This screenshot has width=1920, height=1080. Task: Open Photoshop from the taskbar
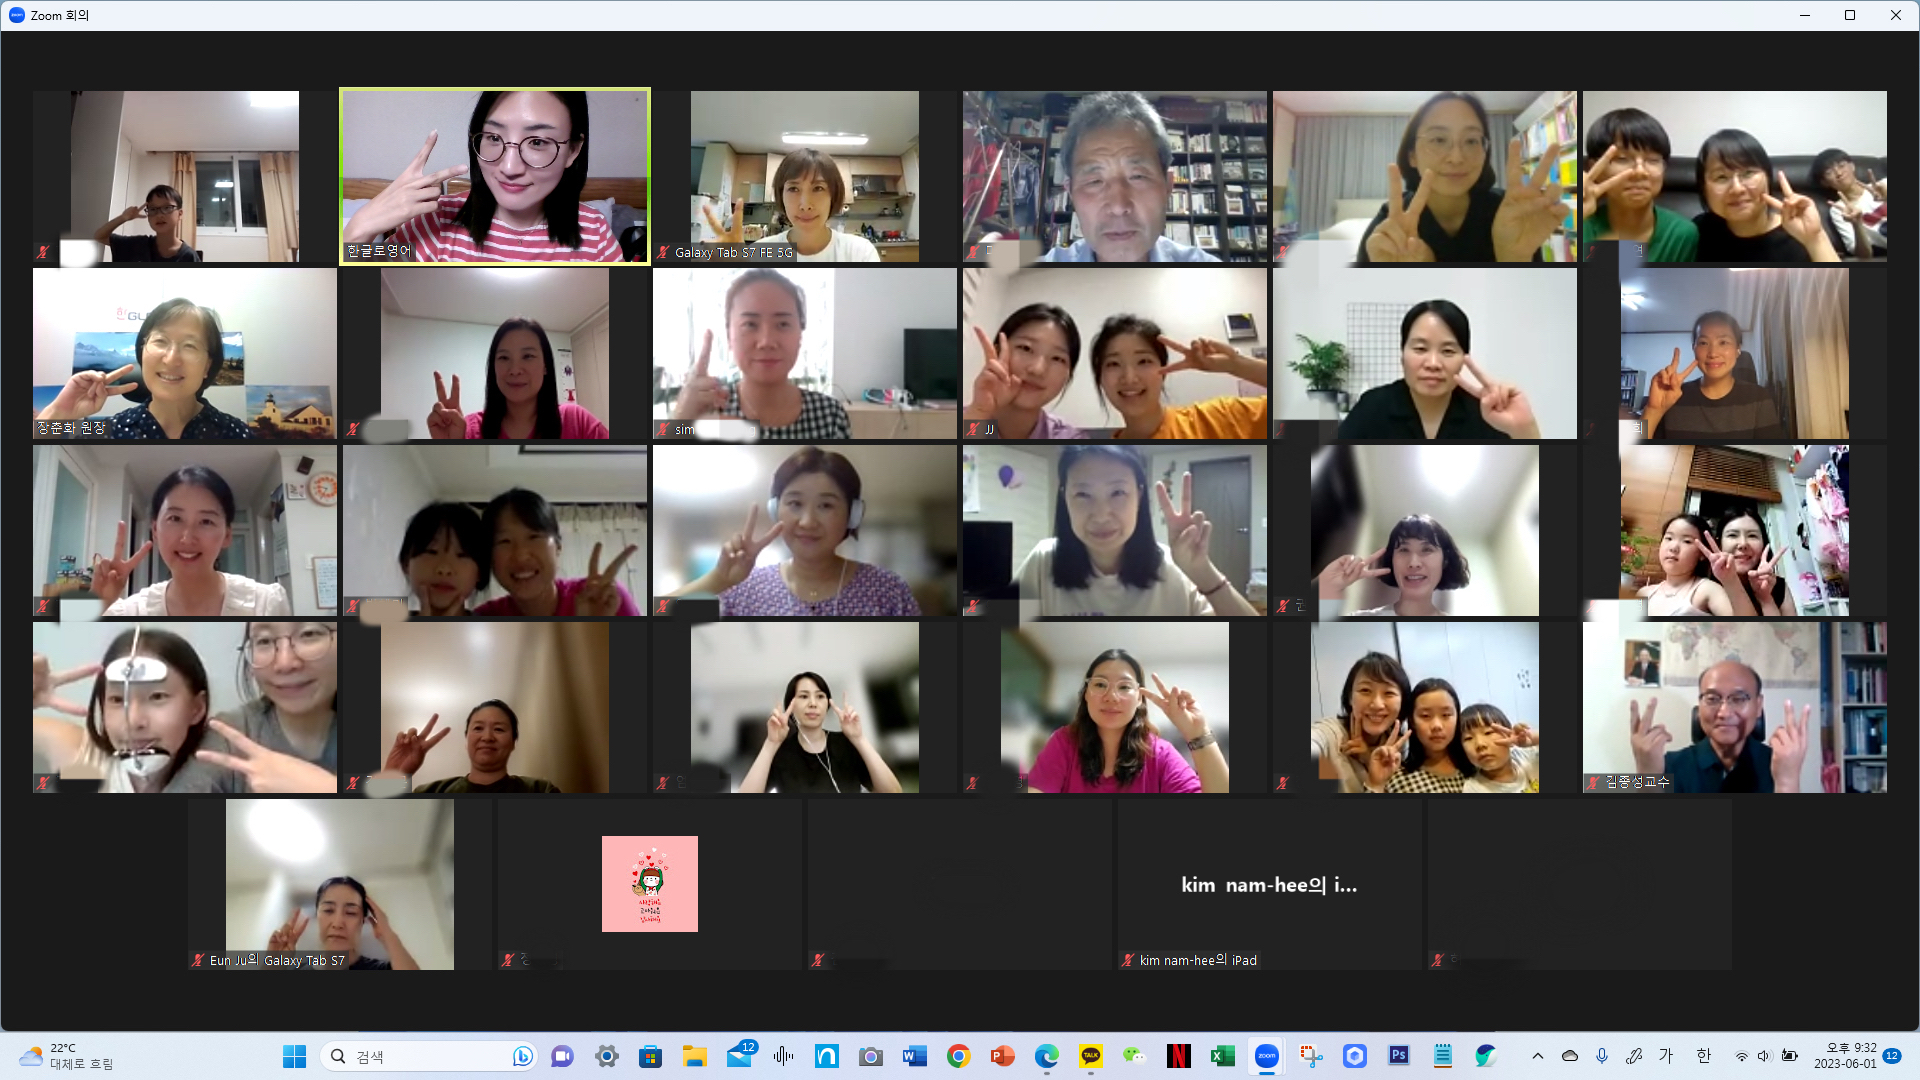[1398, 1056]
